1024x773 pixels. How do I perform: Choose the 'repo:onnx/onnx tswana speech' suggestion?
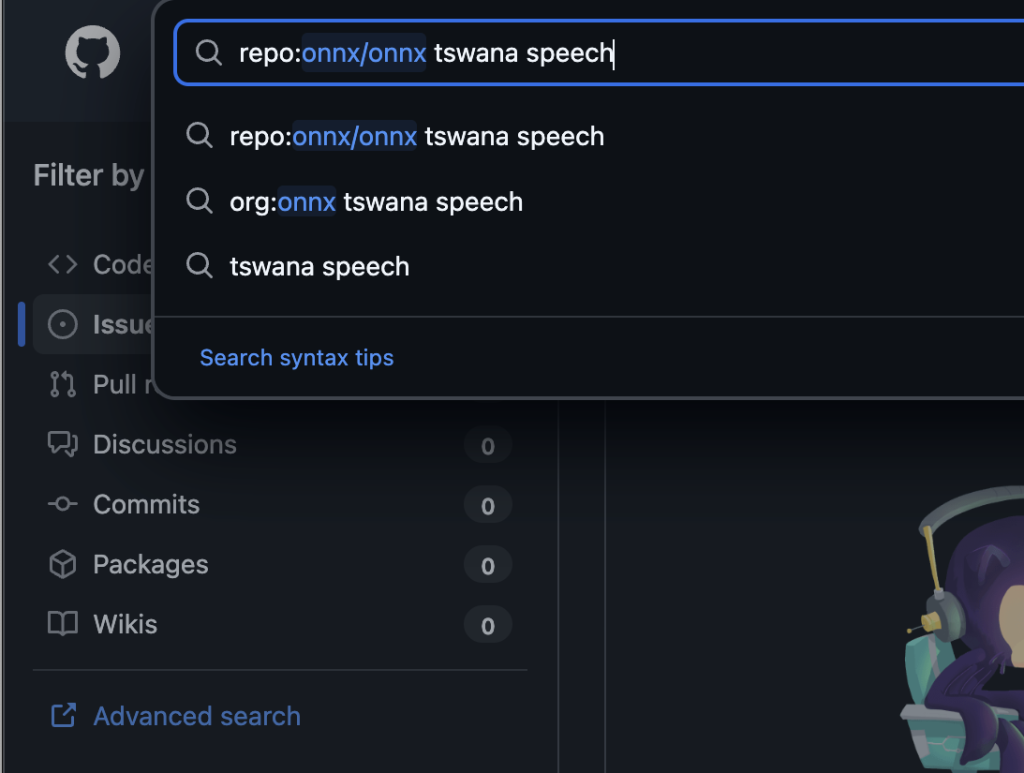(x=416, y=136)
